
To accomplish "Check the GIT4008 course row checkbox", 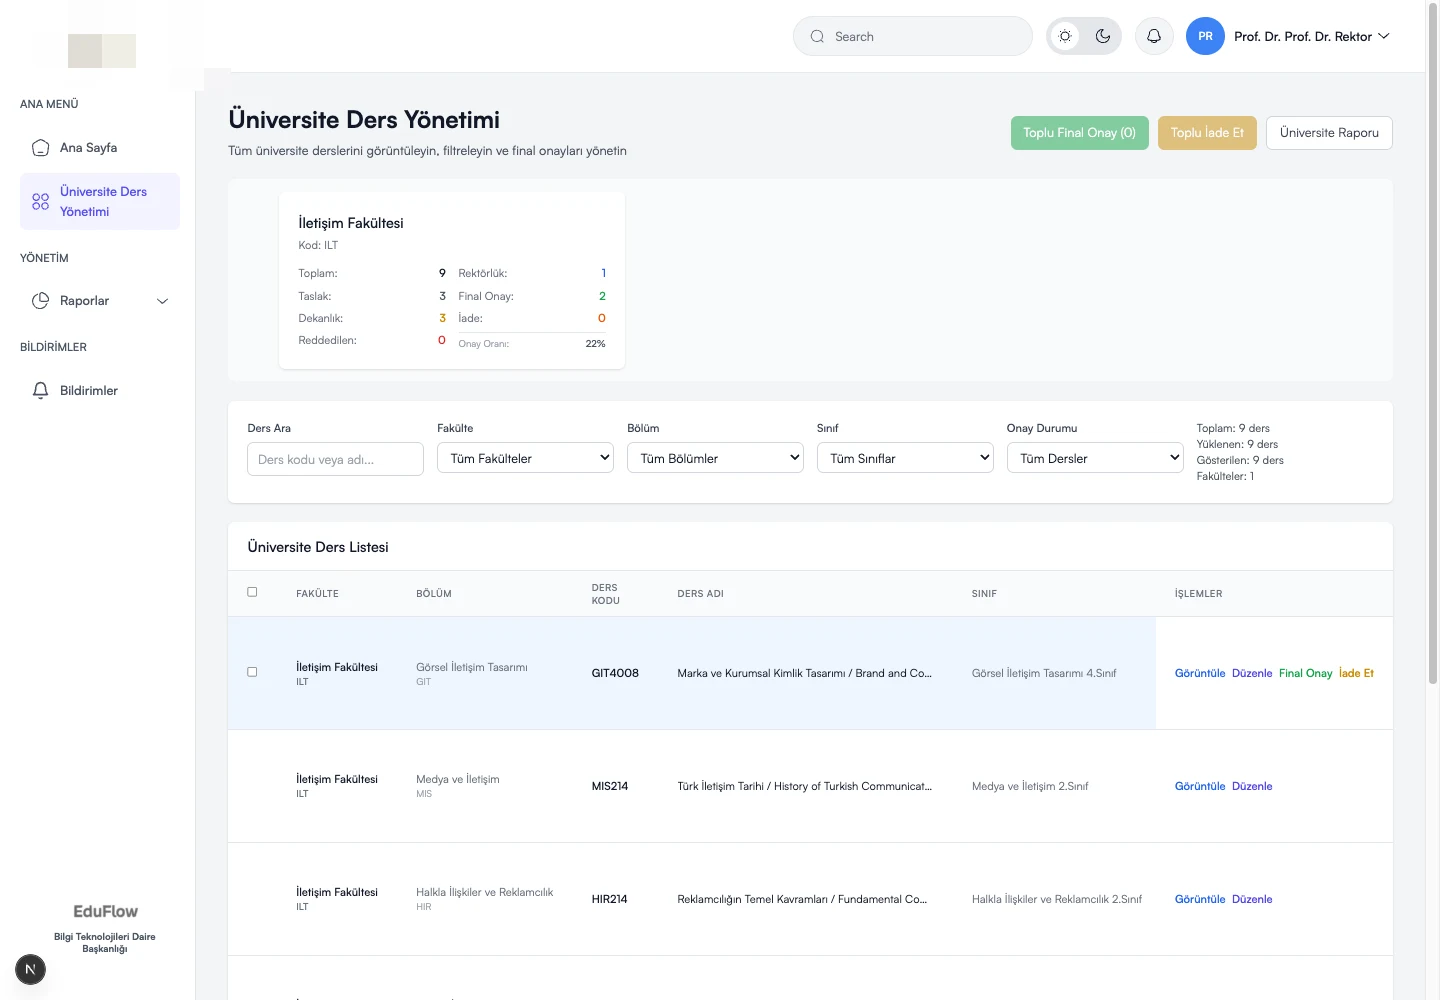I will click(x=252, y=672).
